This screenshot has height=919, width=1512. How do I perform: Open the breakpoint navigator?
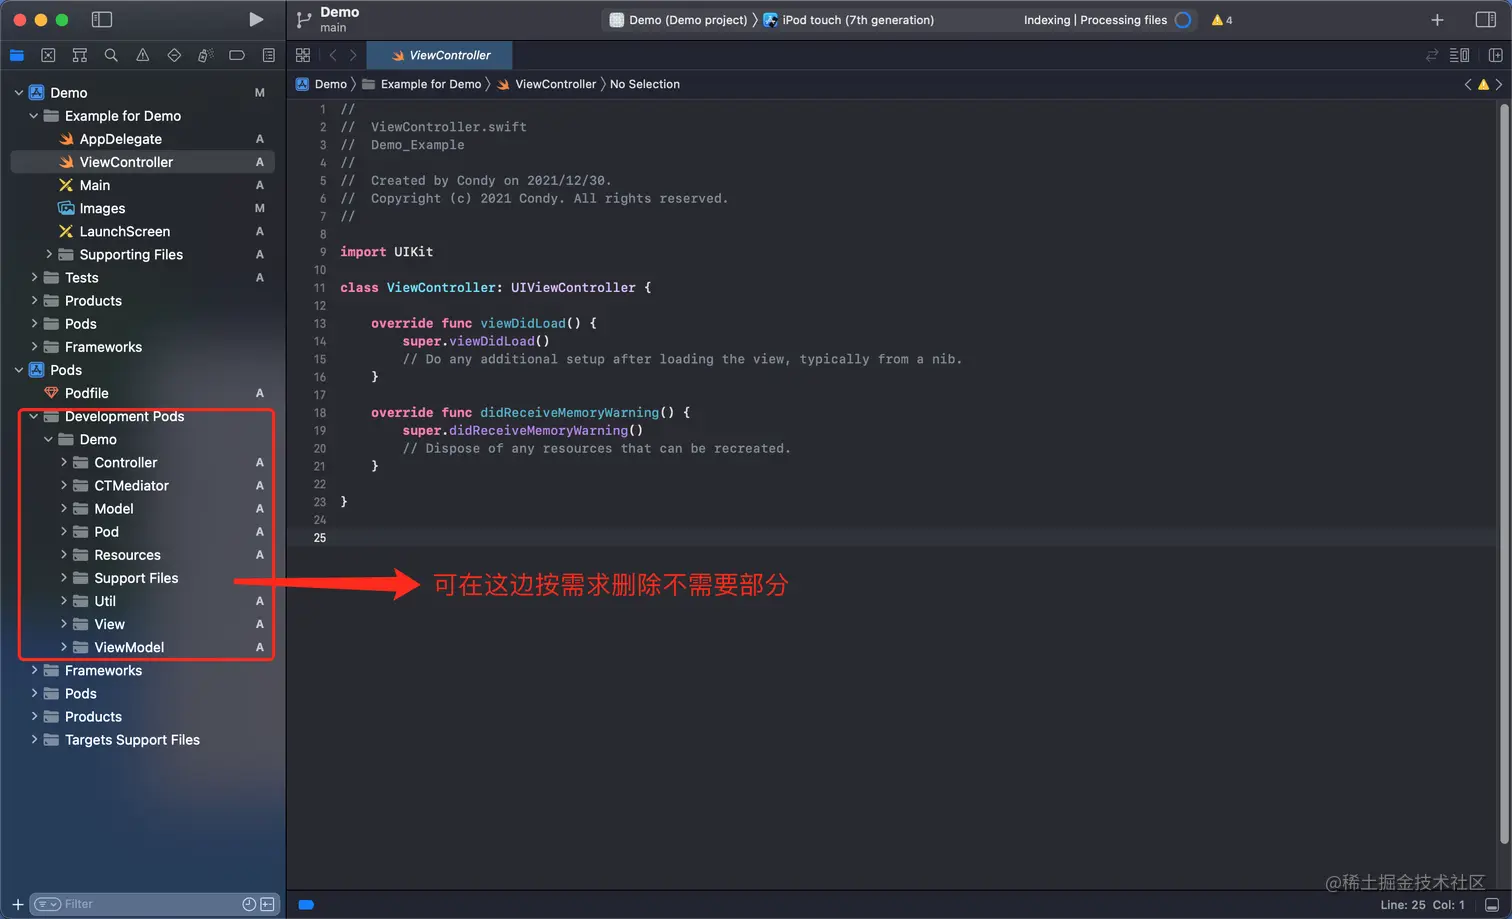pos(237,55)
